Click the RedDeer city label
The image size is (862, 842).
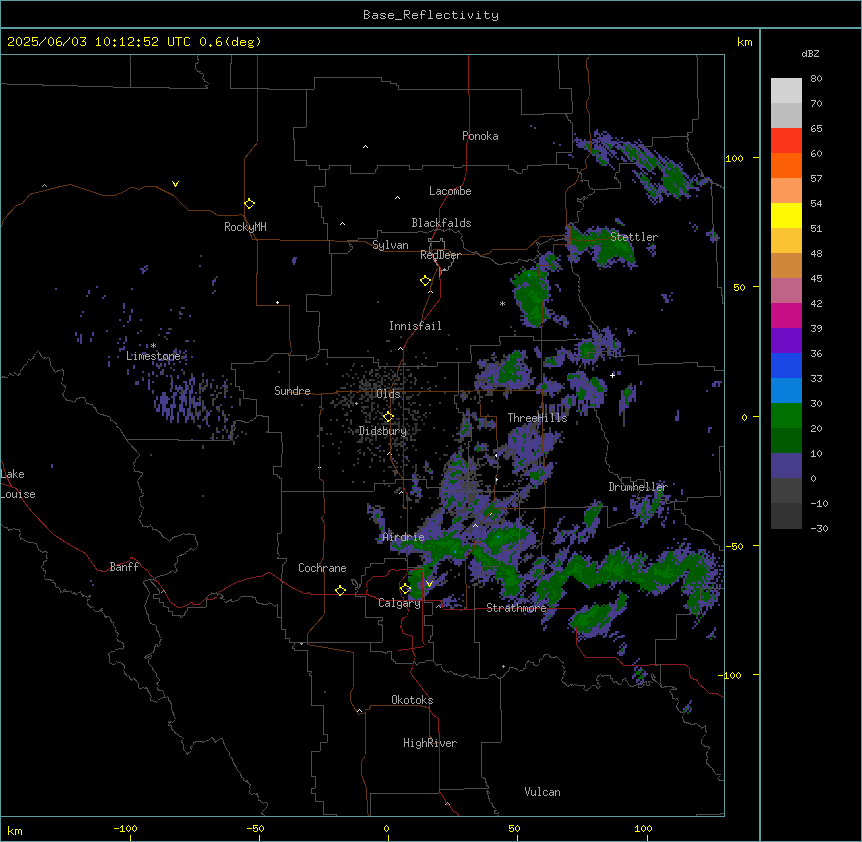(x=440, y=255)
